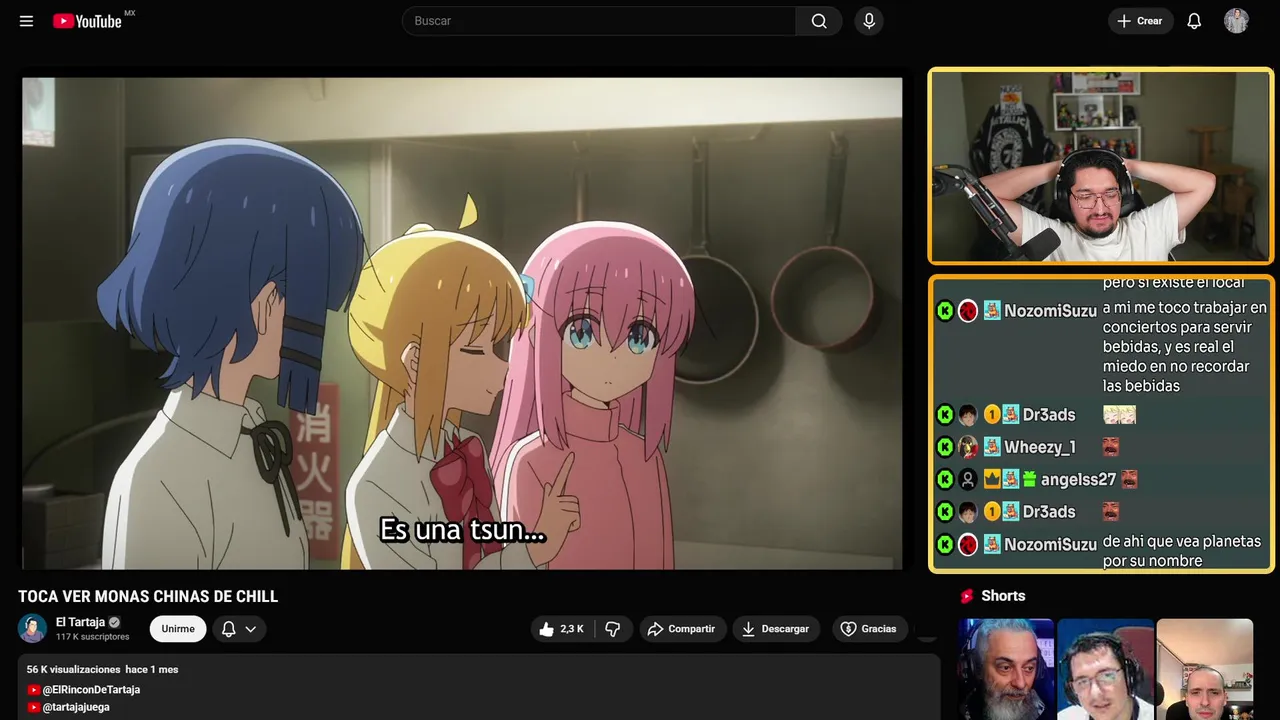The height and width of the screenshot is (720, 1280).
Task: Like the video with thumbs-up
Action: coord(562,629)
